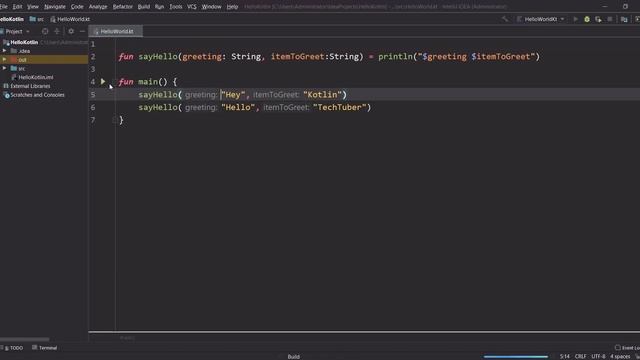Viewport: 640px width, 360px height.
Task: Expand the src folder arrow
Action: (x=4, y=68)
